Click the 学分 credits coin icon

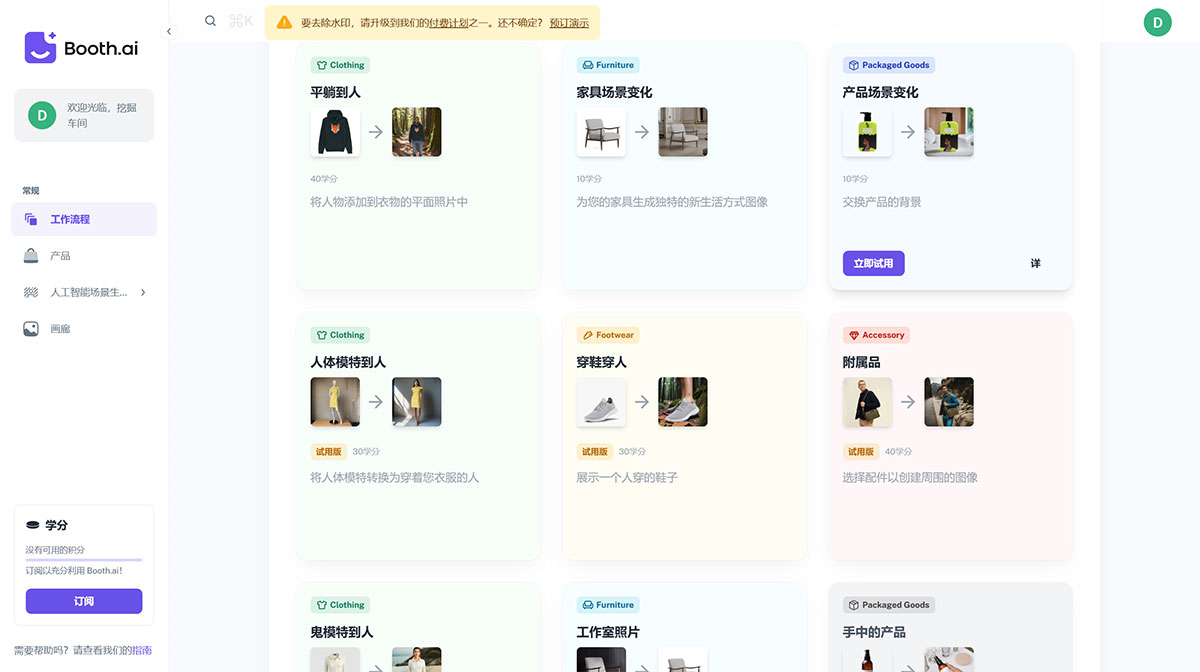tap(34, 523)
